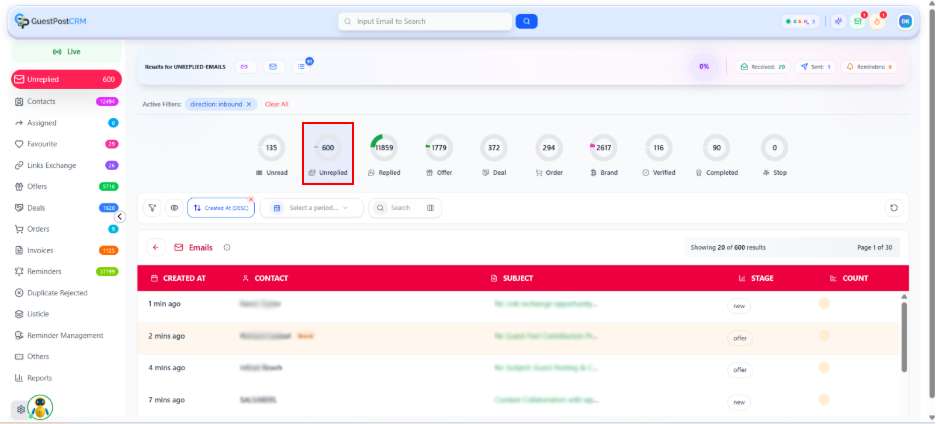Open the green mail notifications icon
Viewport: 936px width, 424px height.
(x=858, y=21)
